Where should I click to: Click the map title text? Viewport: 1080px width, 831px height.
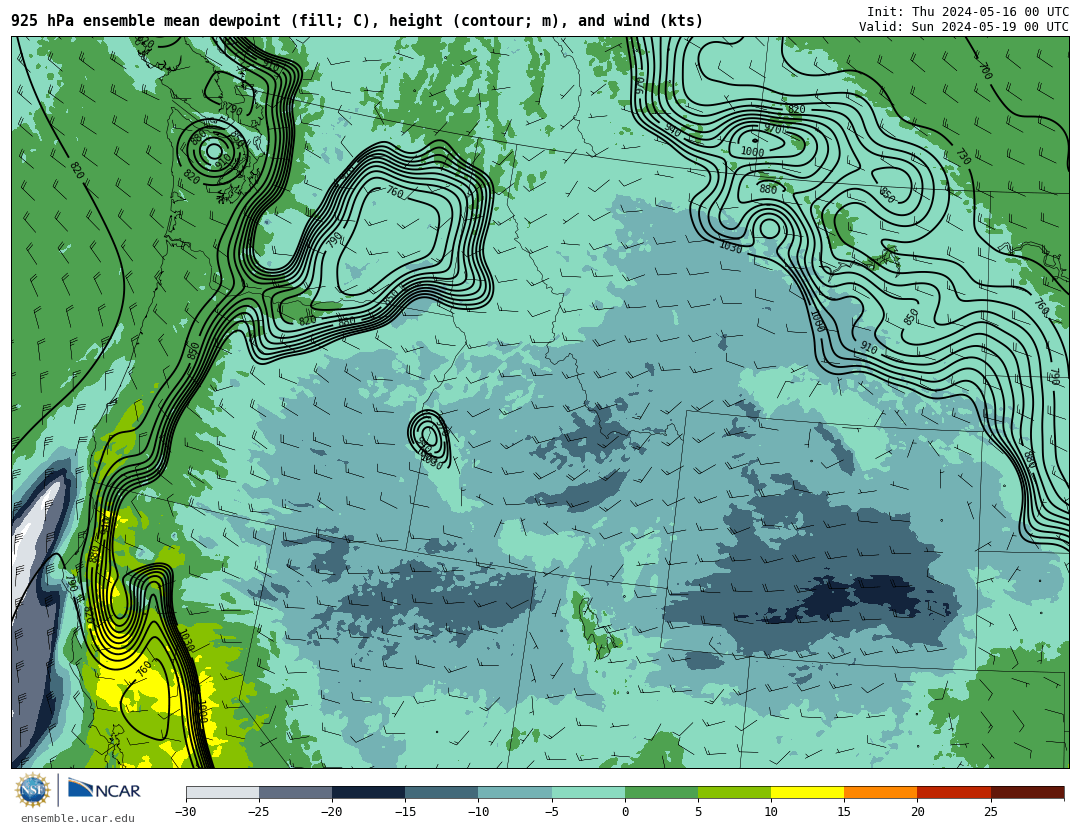pyautogui.click(x=357, y=21)
